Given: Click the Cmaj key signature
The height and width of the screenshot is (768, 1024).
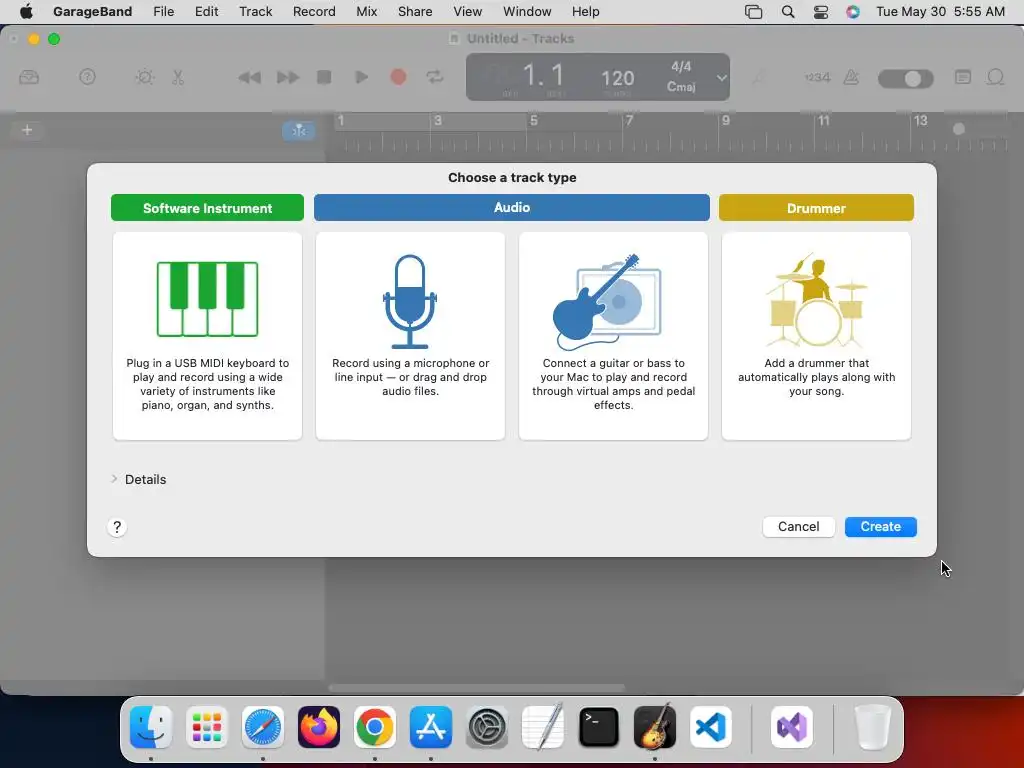Looking at the screenshot, I should point(680,86).
